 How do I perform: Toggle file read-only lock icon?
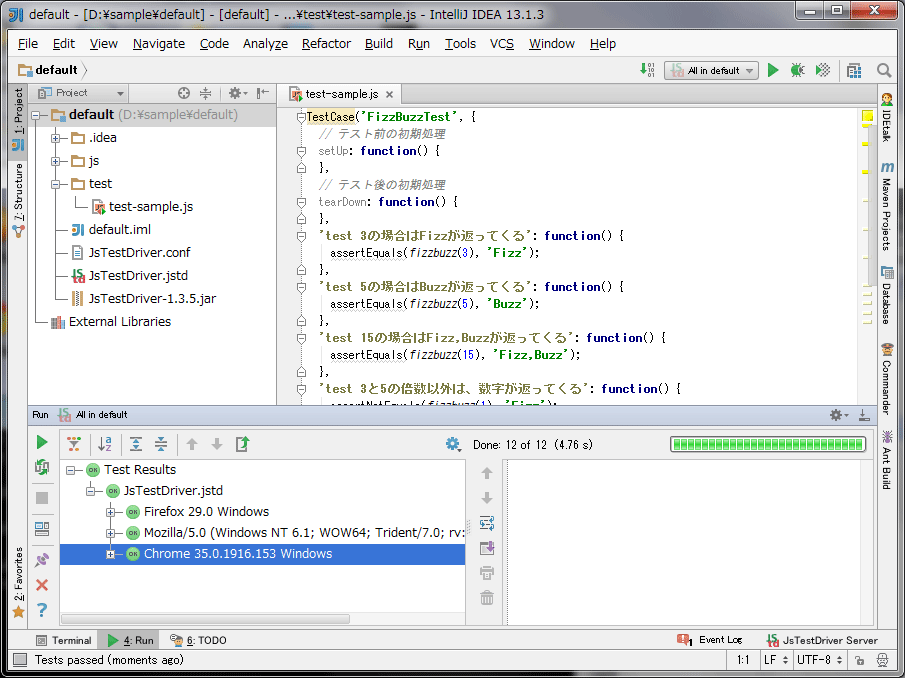coord(859,660)
